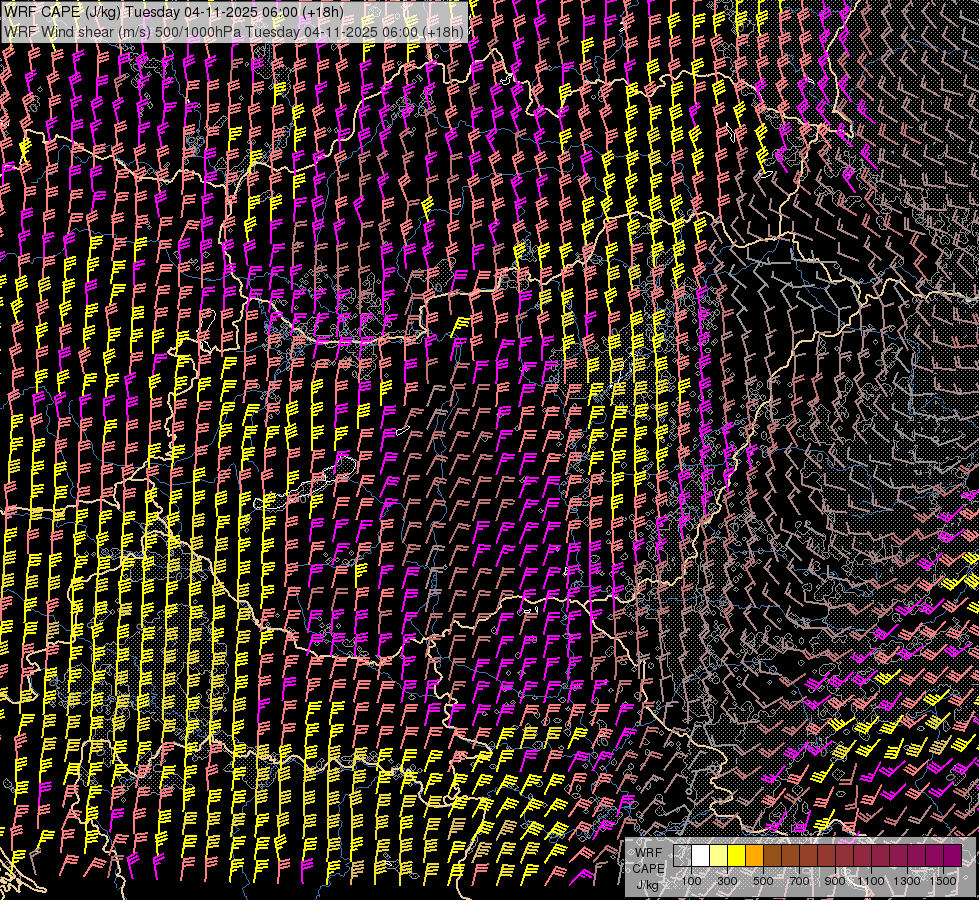Click the 100 legend value label
Viewport: 979px width, 900px height.
(691, 881)
